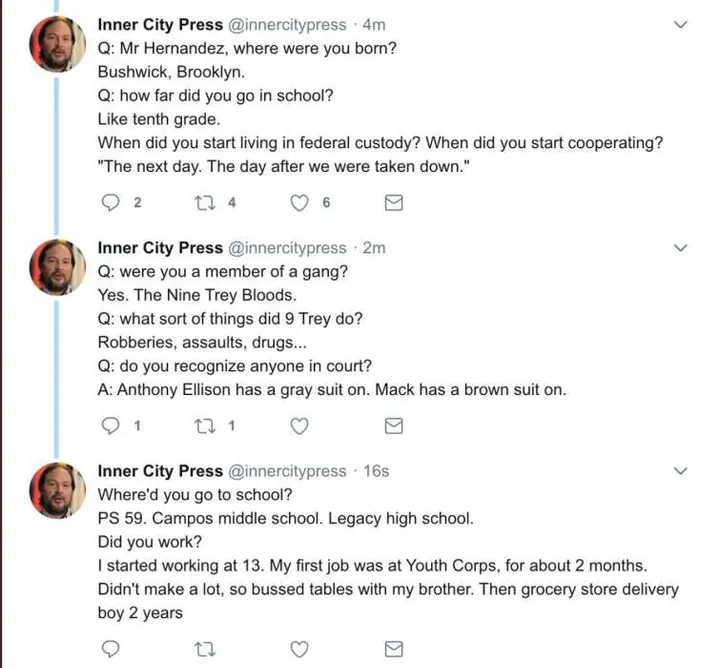The width and height of the screenshot is (720, 668).
Task: Retweet the tweet posted 4m ago
Action: 202,203
